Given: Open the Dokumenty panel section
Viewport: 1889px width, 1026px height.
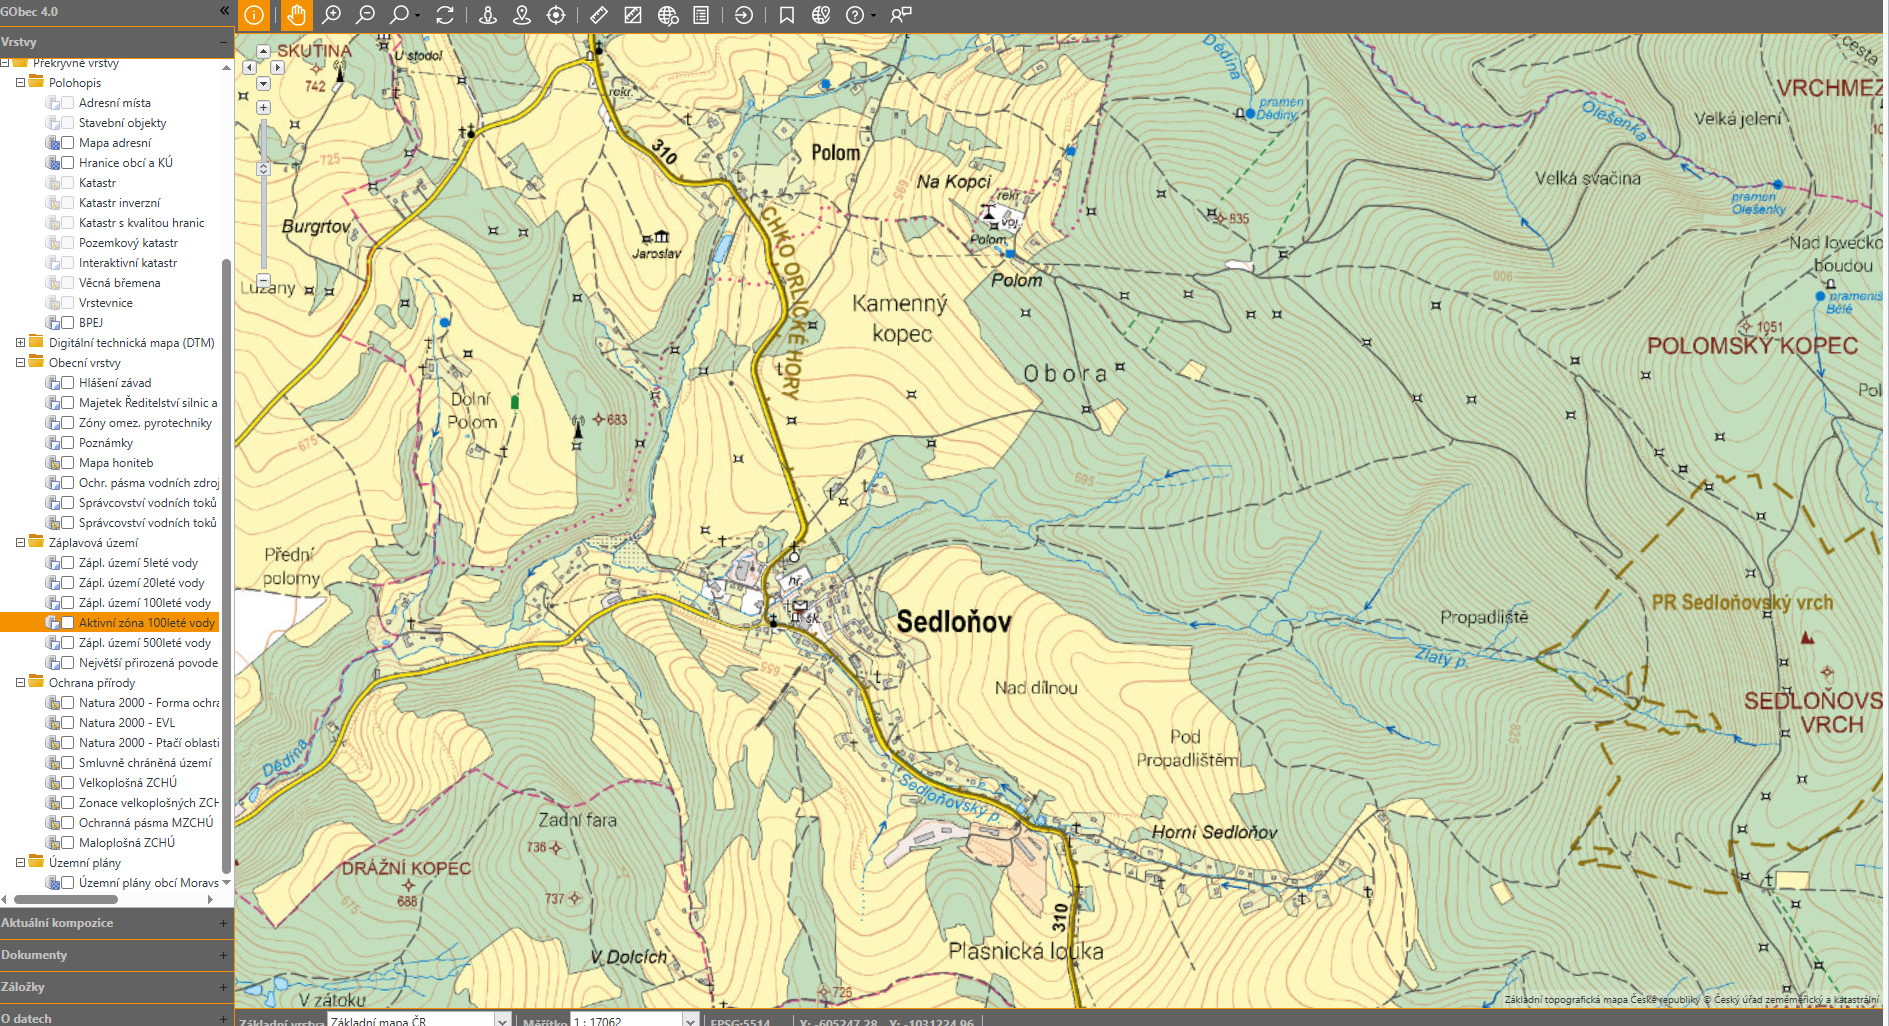Looking at the screenshot, I should pos(115,955).
